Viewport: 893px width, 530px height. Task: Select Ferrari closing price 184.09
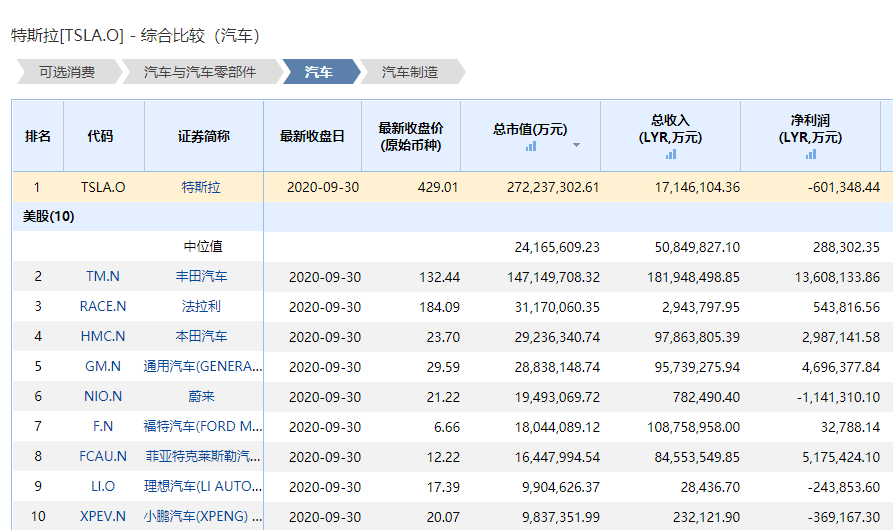(x=439, y=307)
